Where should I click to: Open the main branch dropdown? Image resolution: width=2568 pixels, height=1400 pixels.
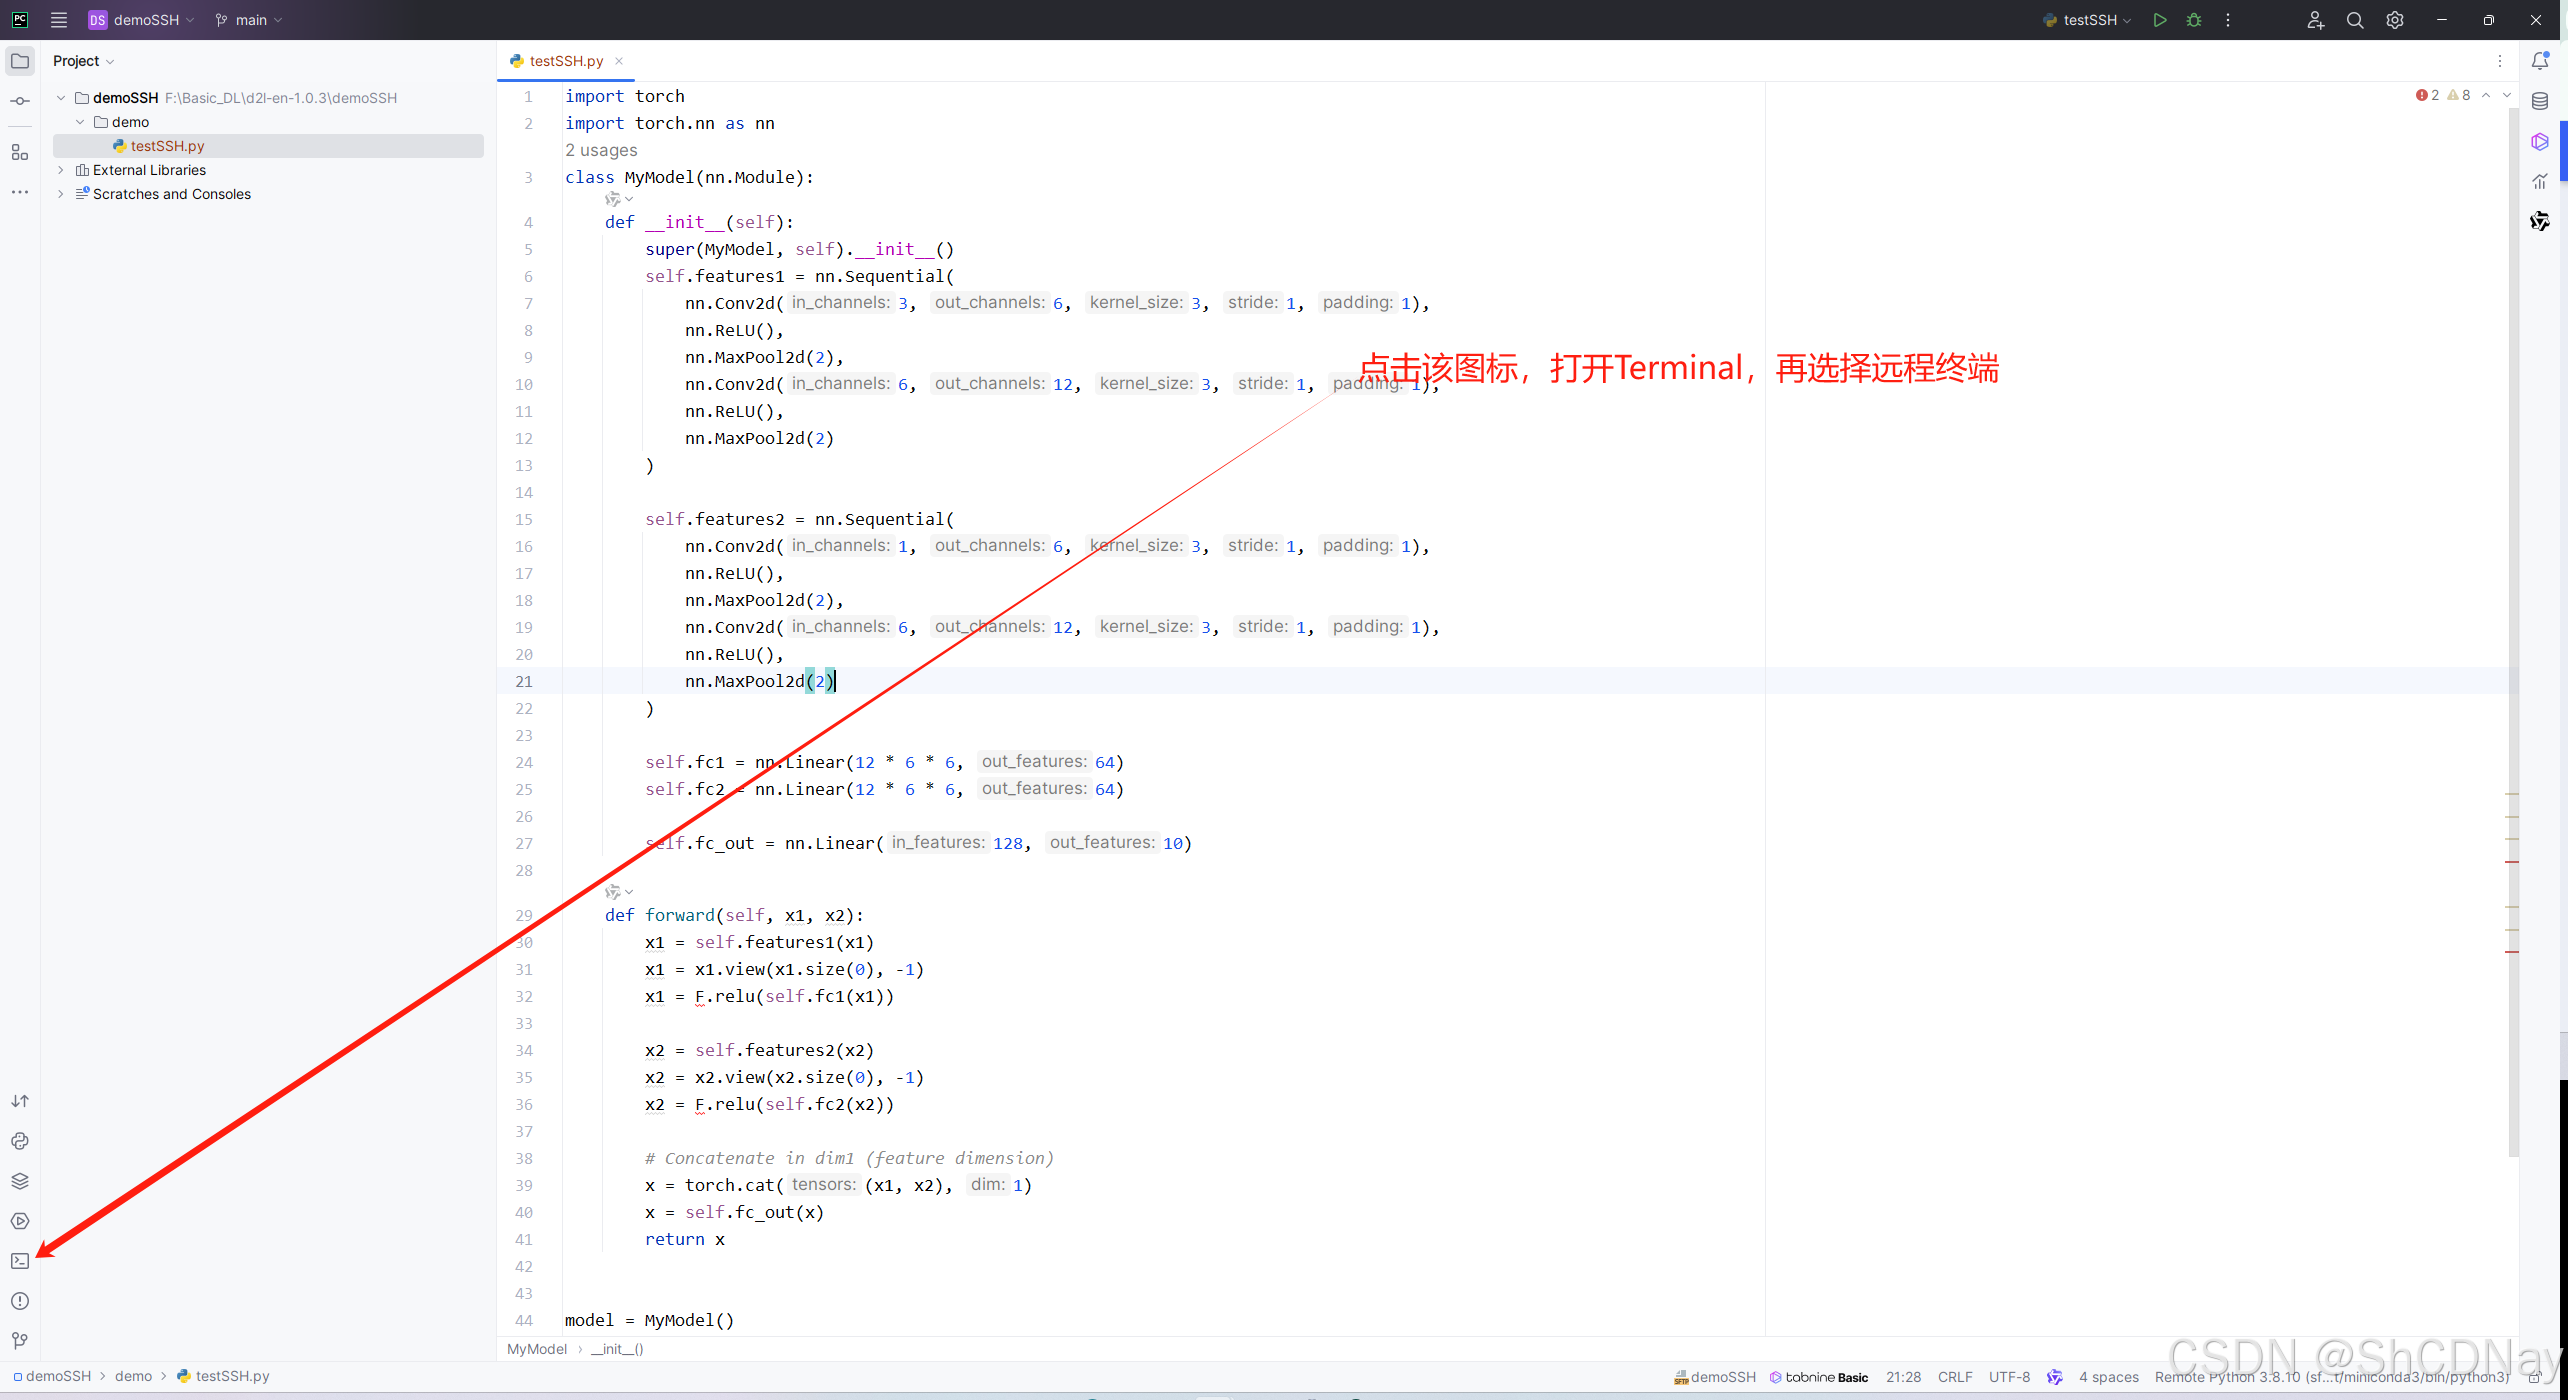point(250,20)
